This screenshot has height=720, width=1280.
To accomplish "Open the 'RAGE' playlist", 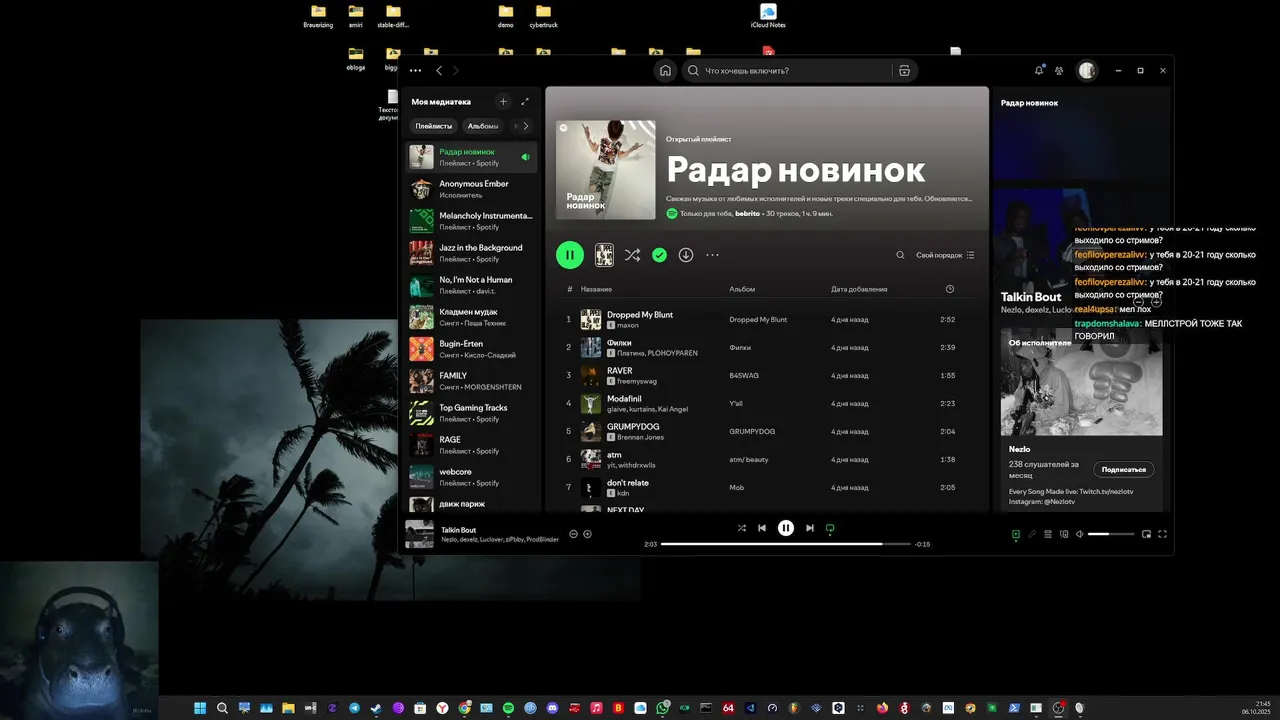I will tap(471, 445).
